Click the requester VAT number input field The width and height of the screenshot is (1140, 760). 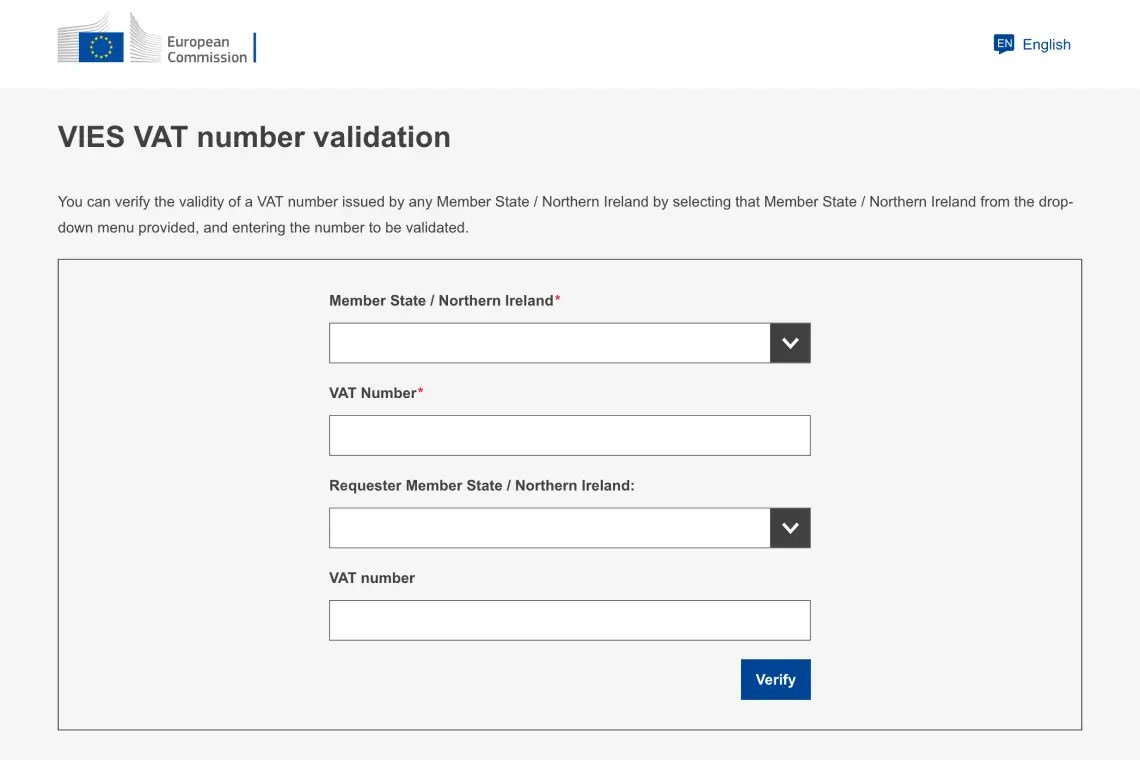pos(569,620)
